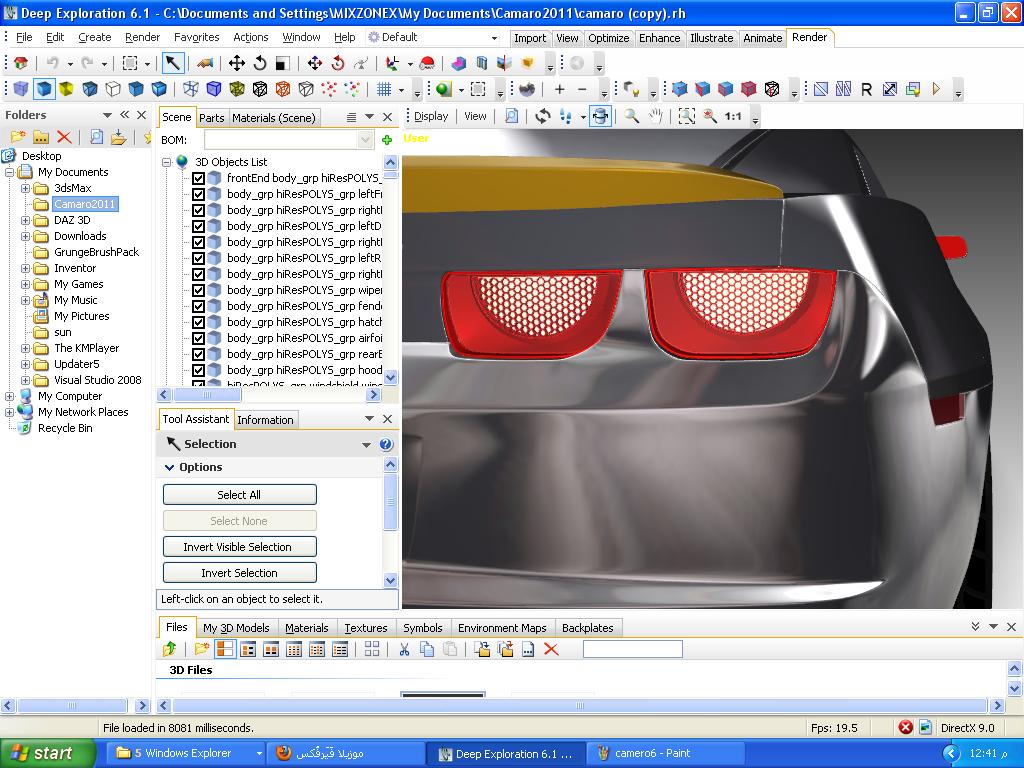Click the Invert Selection button

coord(239,573)
